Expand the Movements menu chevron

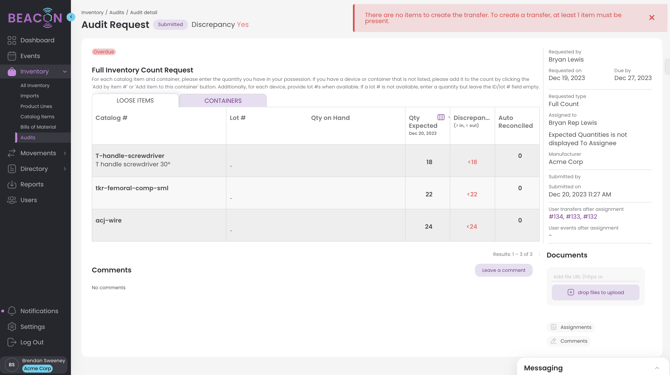point(65,153)
